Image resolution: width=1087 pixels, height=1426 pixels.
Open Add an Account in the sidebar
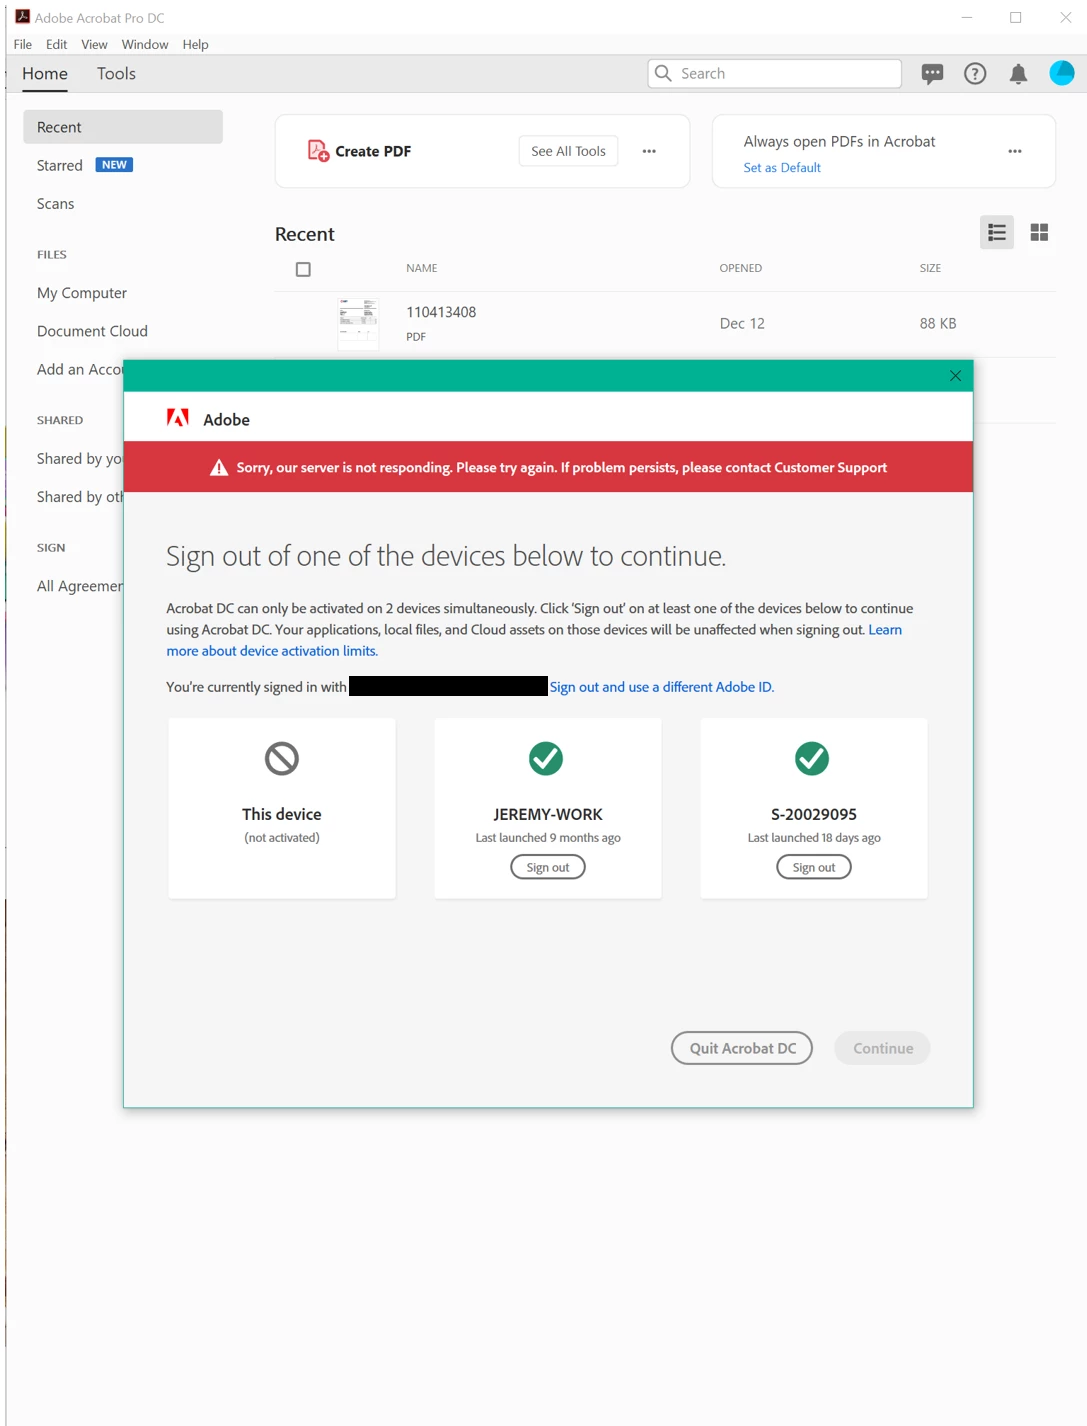click(80, 369)
